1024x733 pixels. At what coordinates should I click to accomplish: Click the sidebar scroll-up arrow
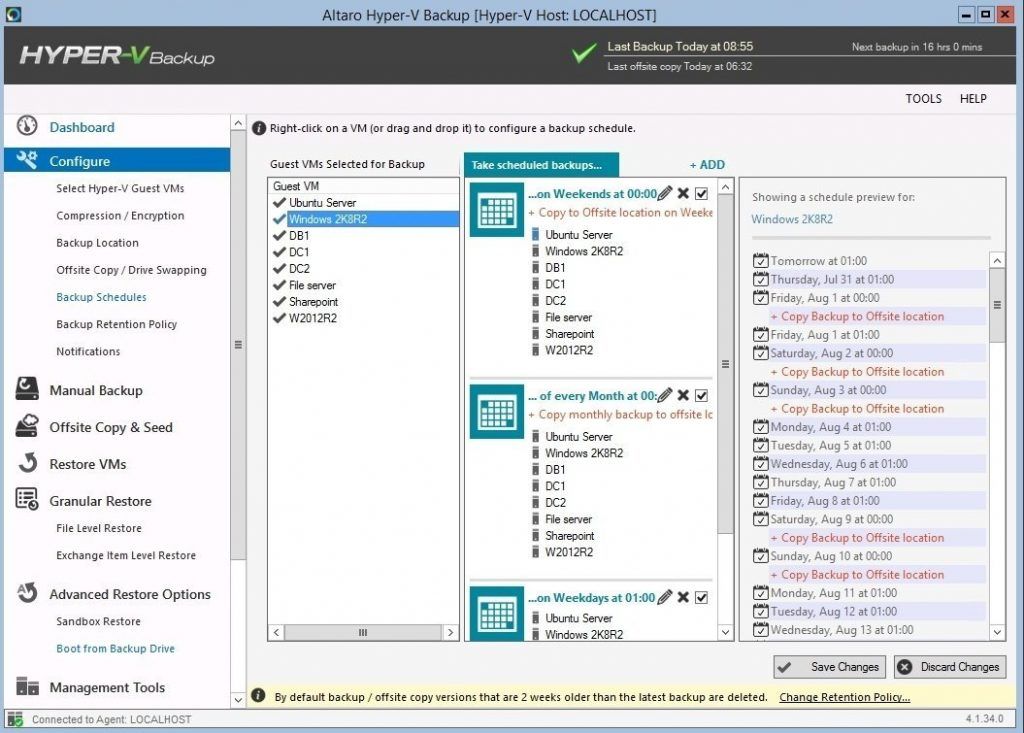point(238,123)
